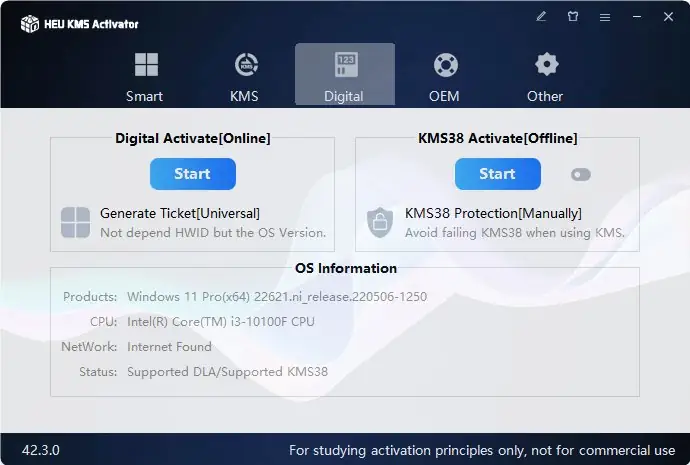
Task: Open the hamburger menu in title bar
Action: [x=605, y=17]
